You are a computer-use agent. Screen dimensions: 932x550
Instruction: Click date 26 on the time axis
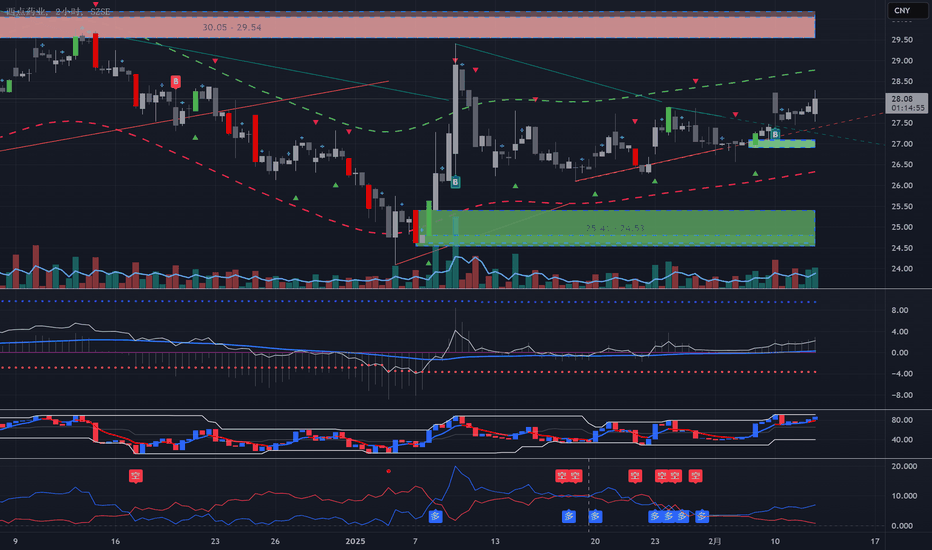coord(275,541)
